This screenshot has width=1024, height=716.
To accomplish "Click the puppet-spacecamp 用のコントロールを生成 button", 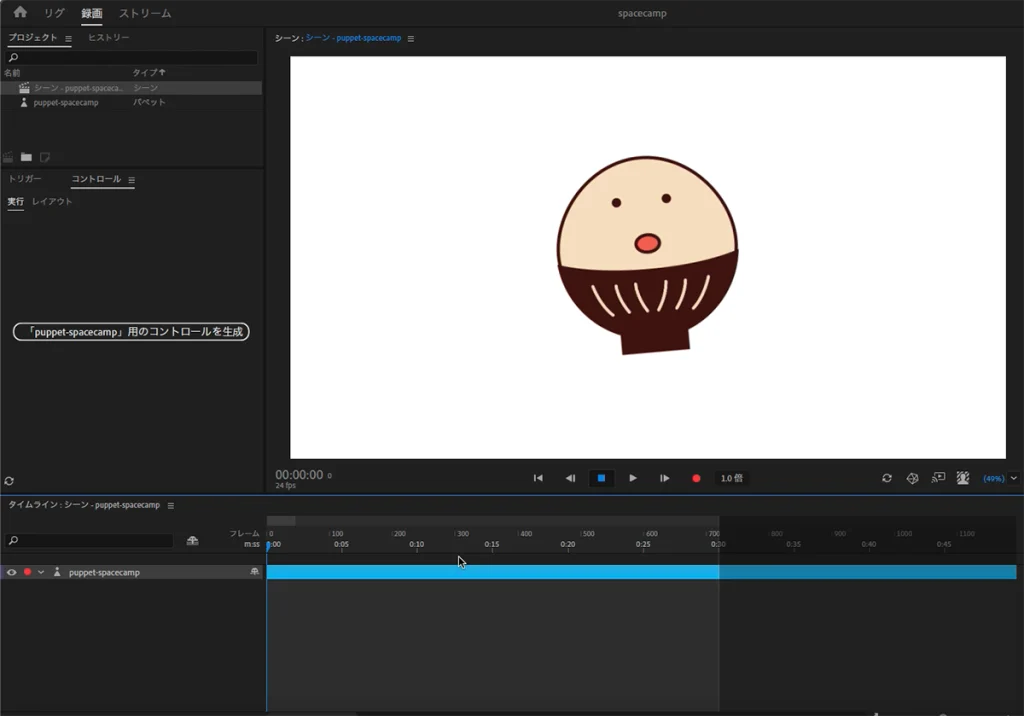I will [131, 331].
